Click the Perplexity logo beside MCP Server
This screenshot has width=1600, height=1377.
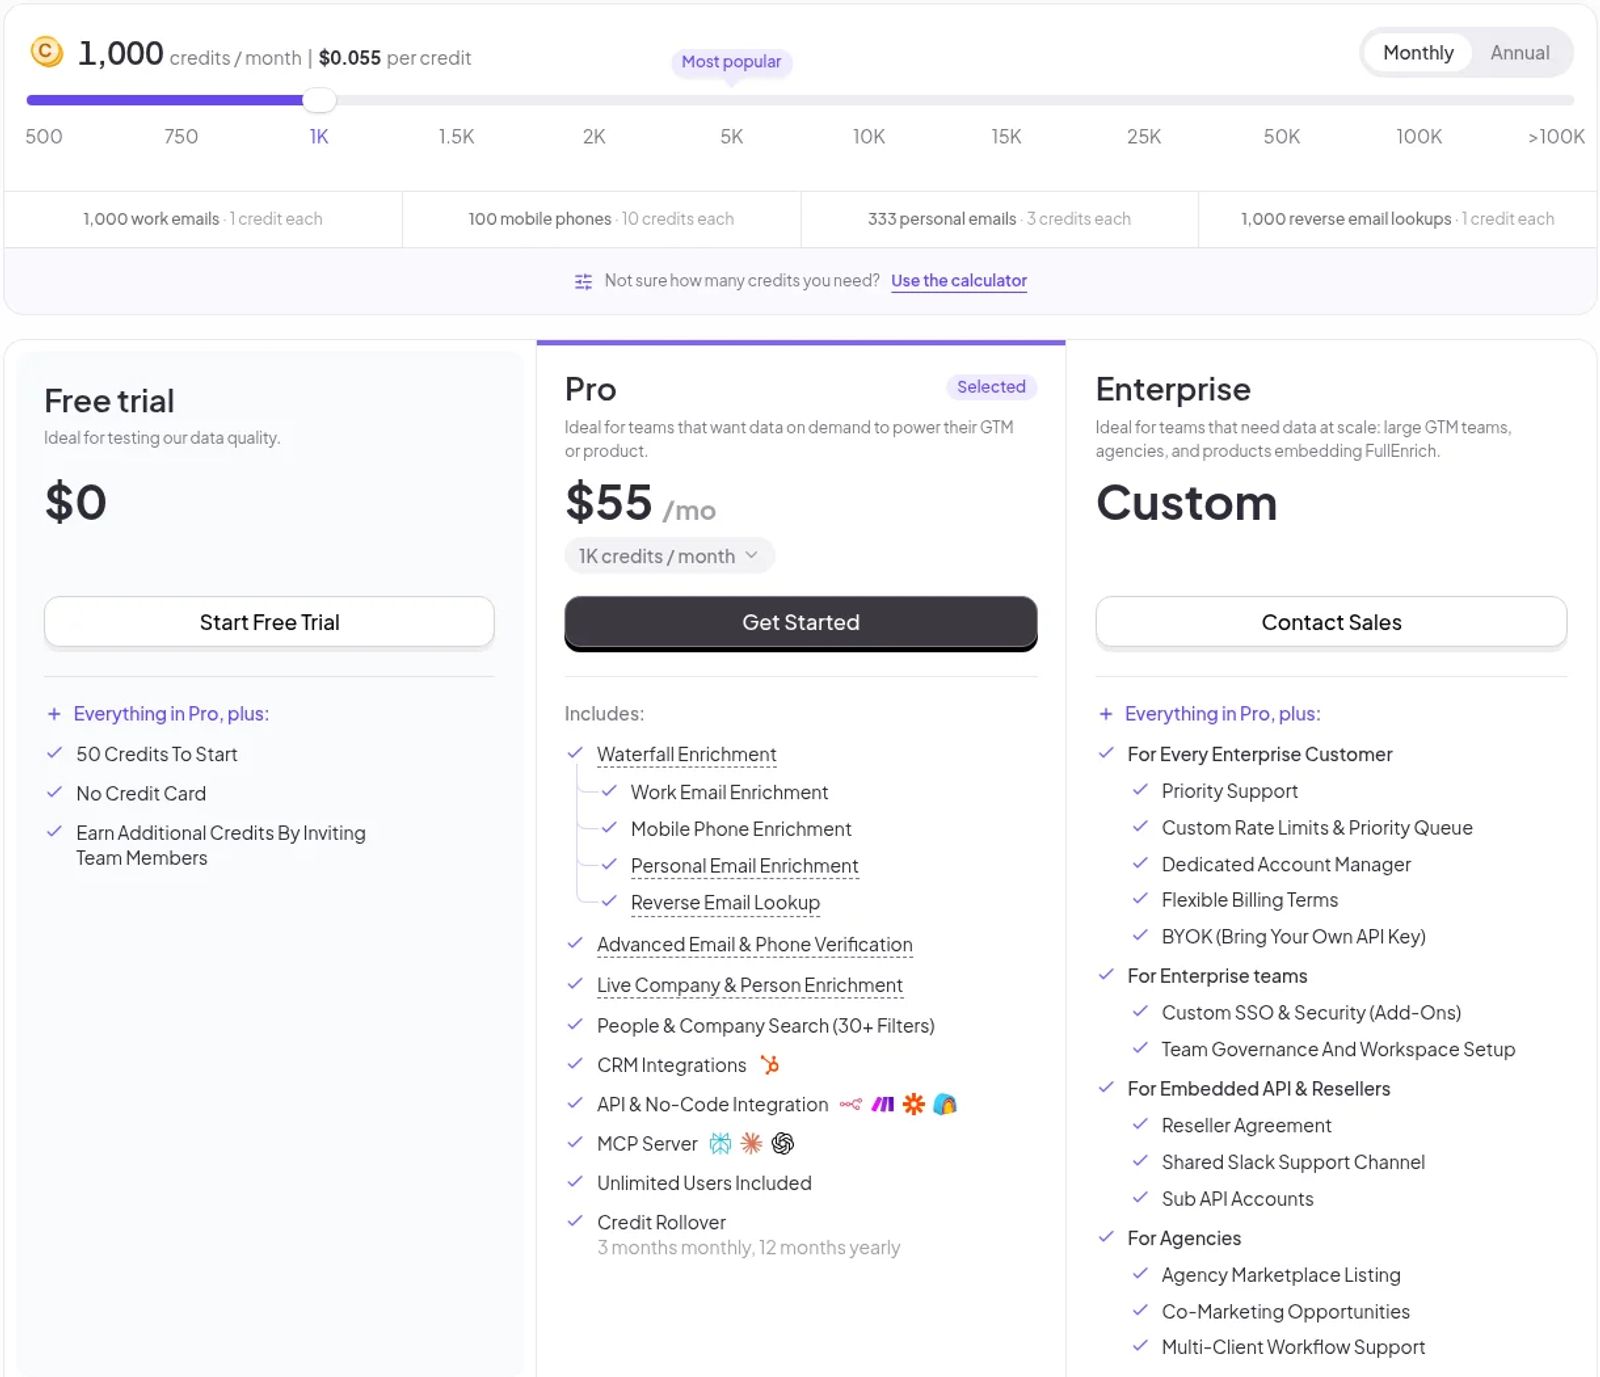(720, 1143)
